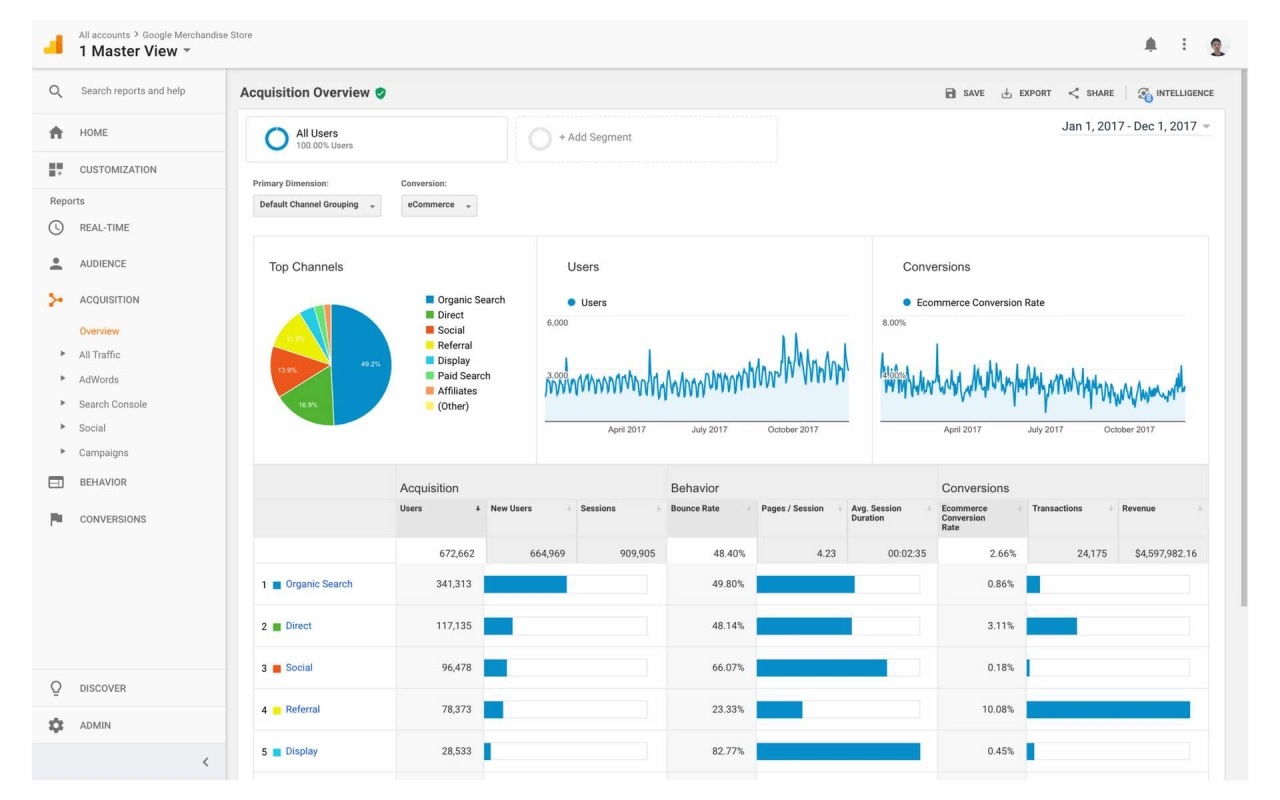
Task: Open the Direct channel link
Action: pyautogui.click(x=298, y=626)
